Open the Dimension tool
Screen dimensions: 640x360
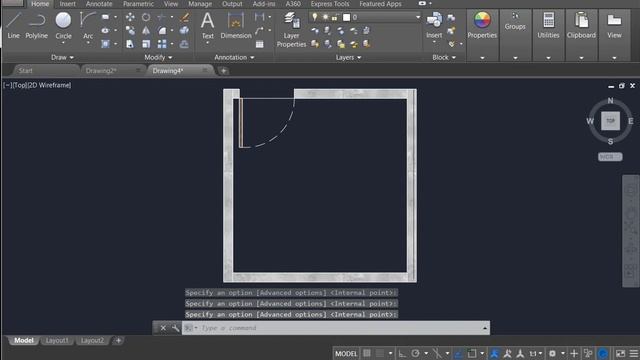click(x=236, y=25)
